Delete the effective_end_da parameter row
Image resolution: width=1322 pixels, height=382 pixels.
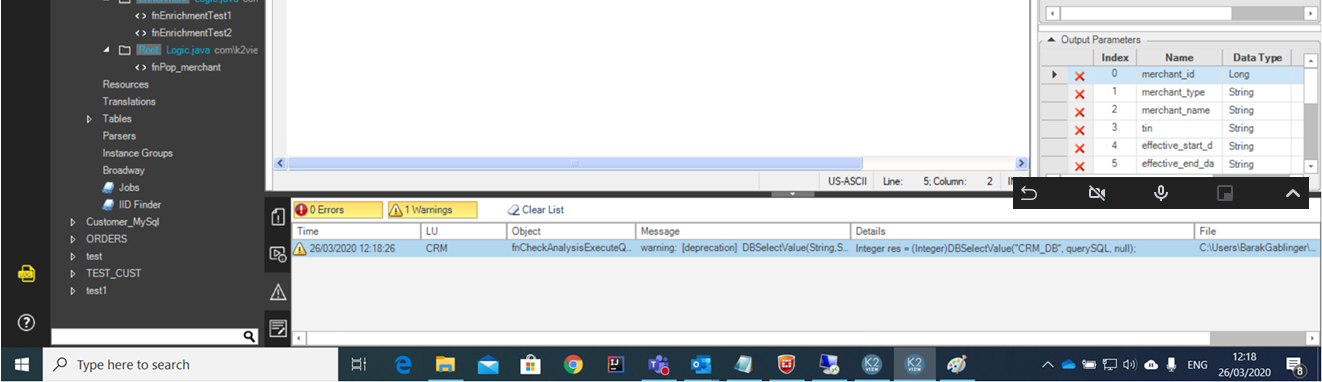click(x=1080, y=165)
